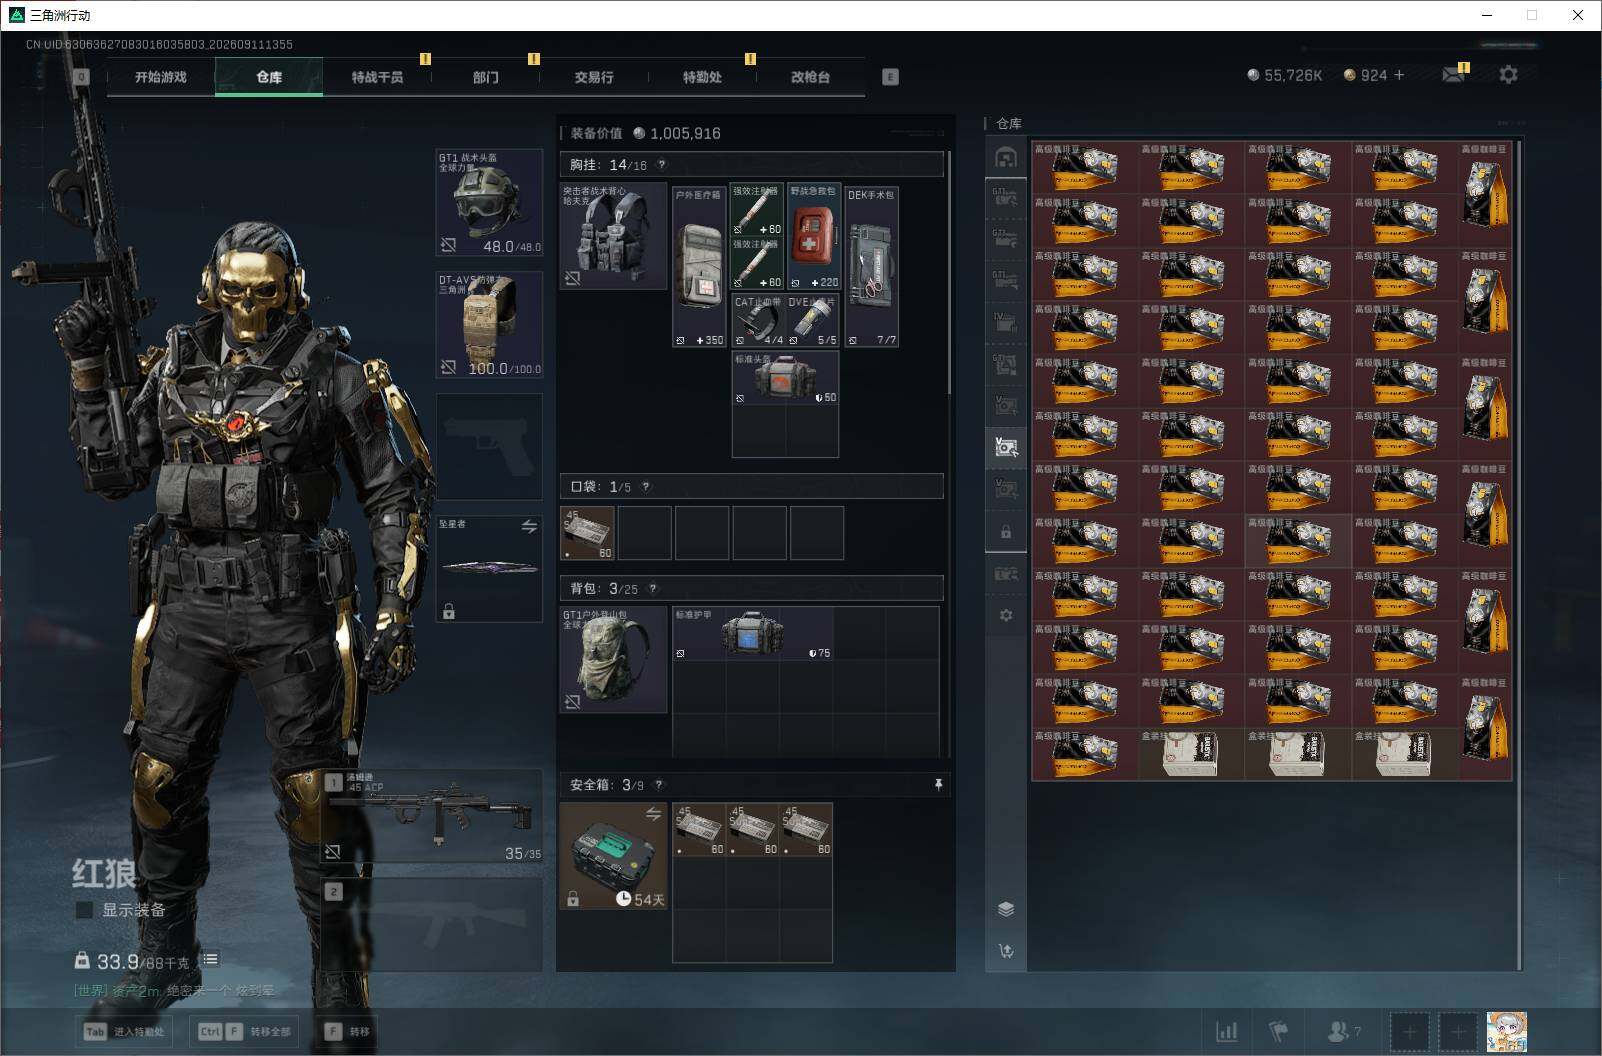Screen dimensions: 1602x1056
Task: Click the 进入特勤处 button
Action: point(125,1031)
